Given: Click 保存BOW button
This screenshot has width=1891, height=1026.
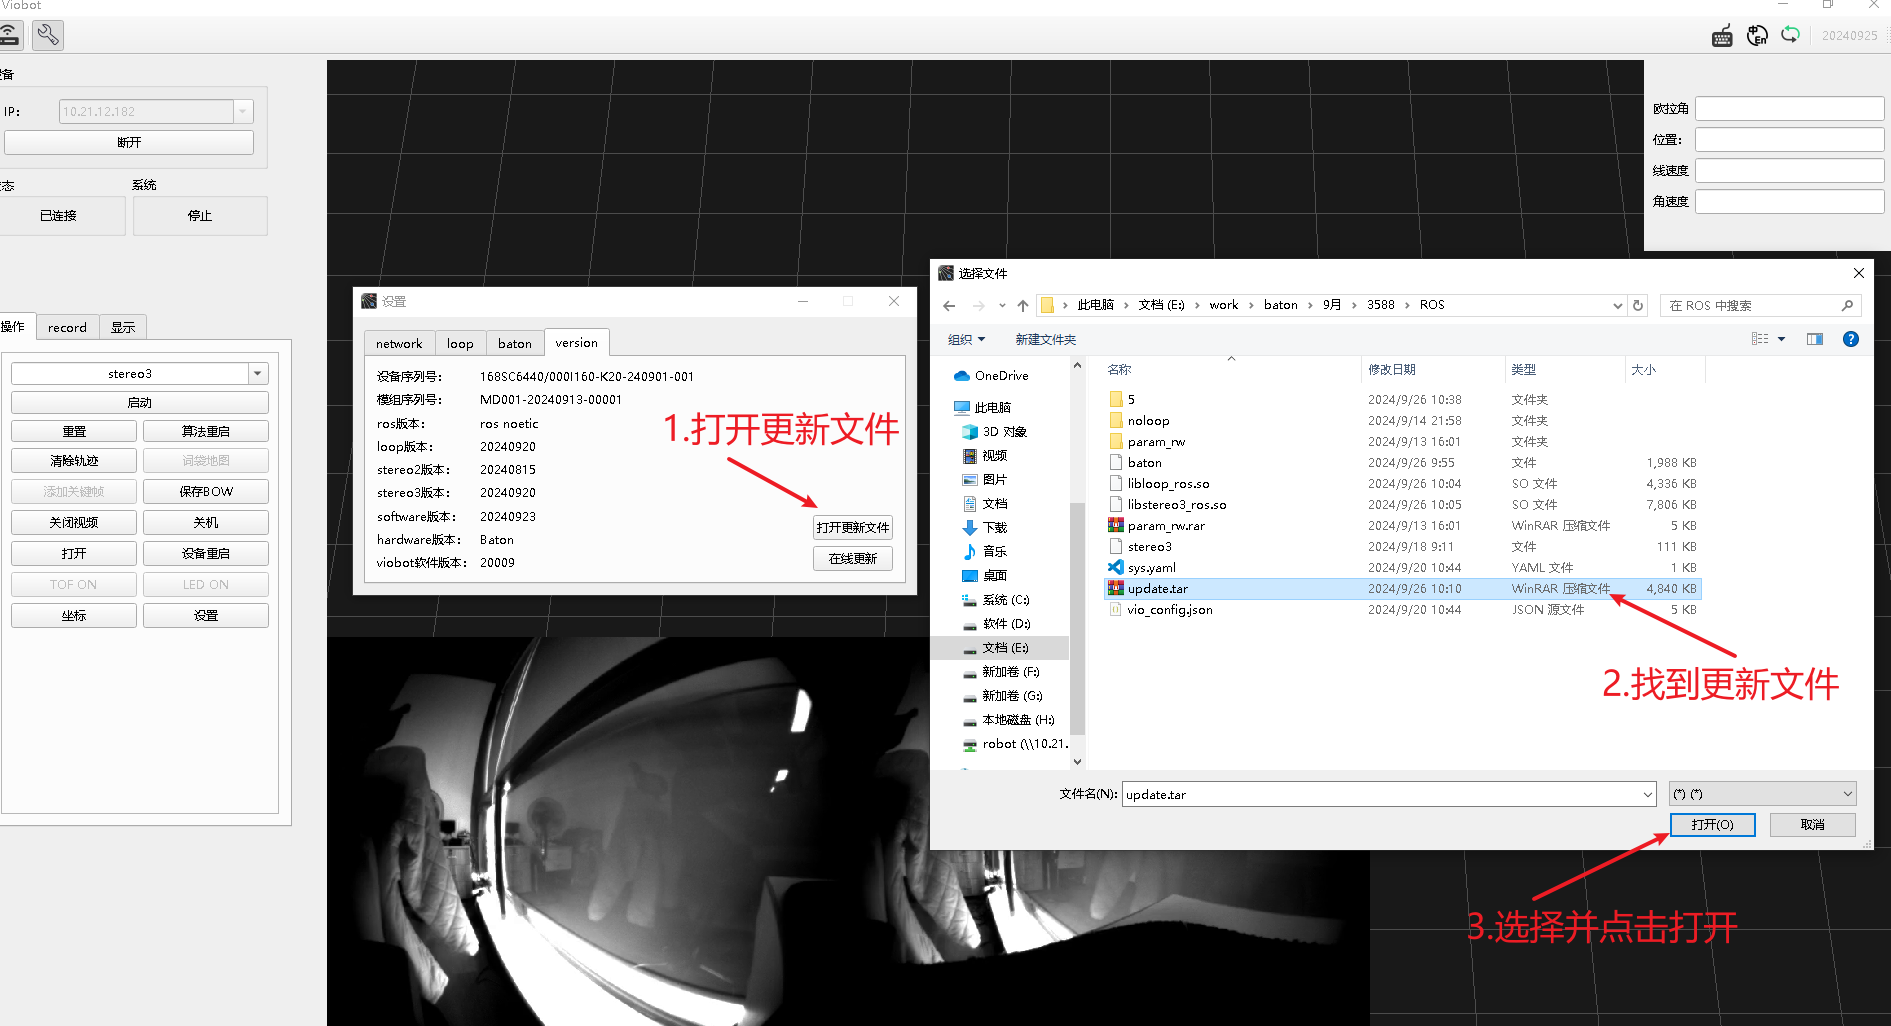Looking at the screenshot, I should click(206, 492).
